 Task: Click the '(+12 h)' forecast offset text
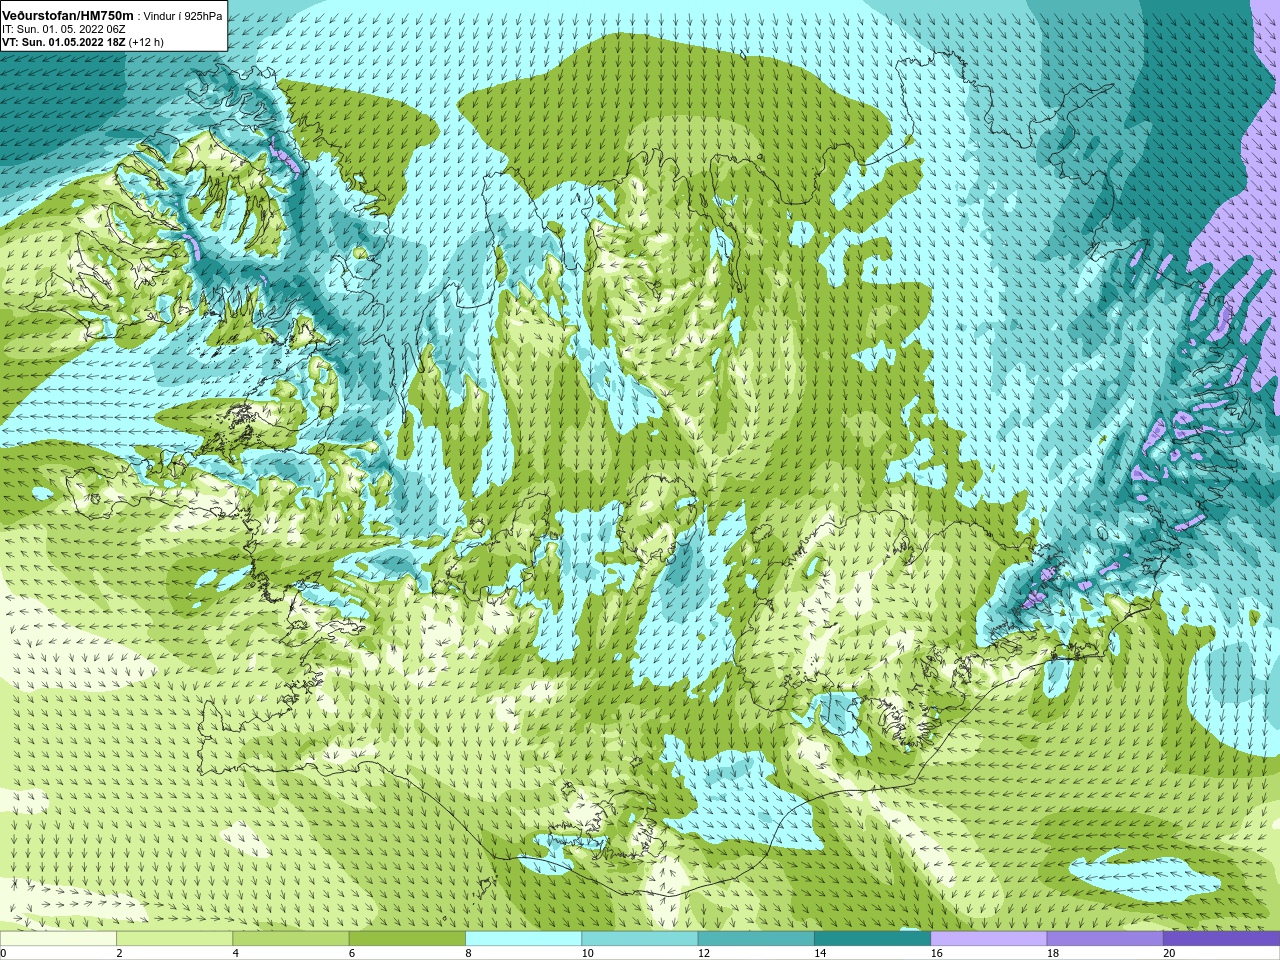[x=146, y=42]
